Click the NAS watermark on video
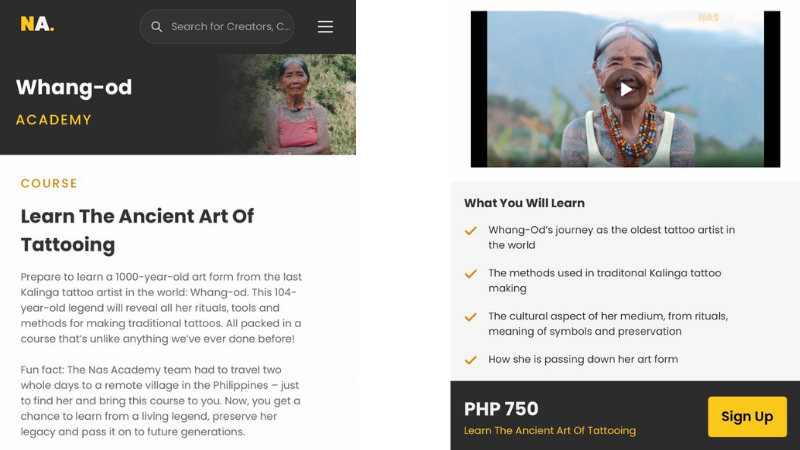Image resolution: width=800 pixels, height=450 pixels. [708, 18]
